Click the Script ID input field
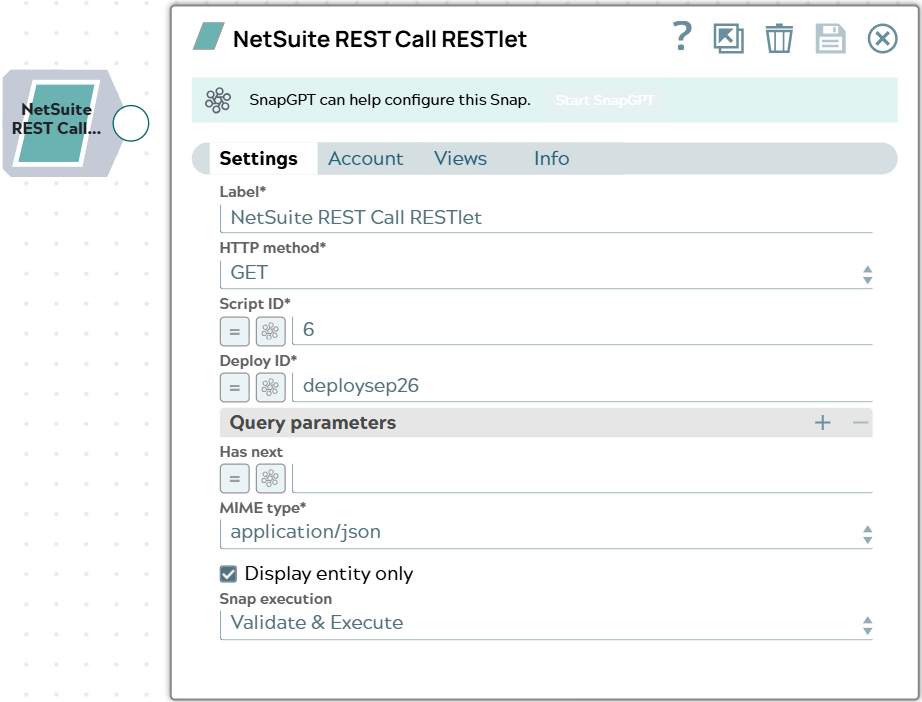 coord(582,330)
